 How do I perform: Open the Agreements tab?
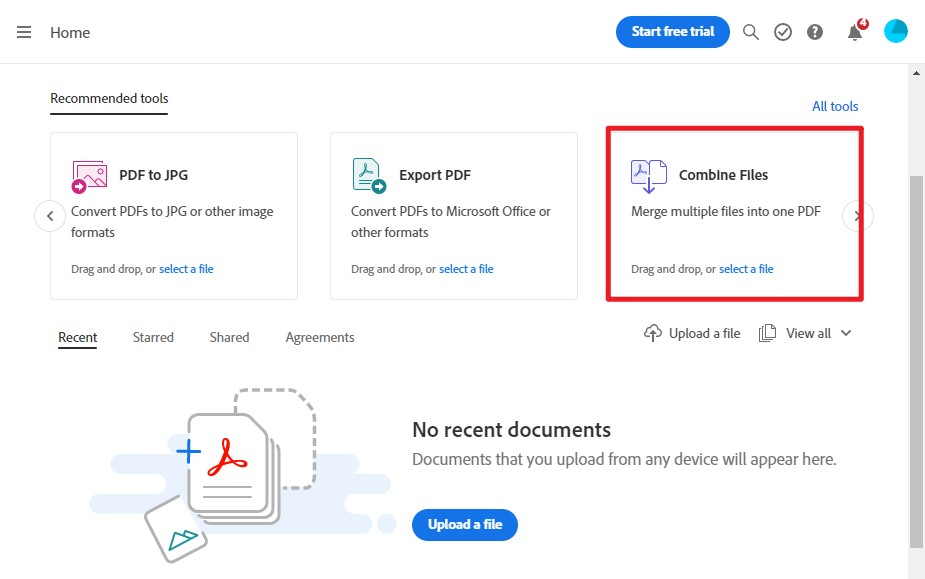(320, 337)
